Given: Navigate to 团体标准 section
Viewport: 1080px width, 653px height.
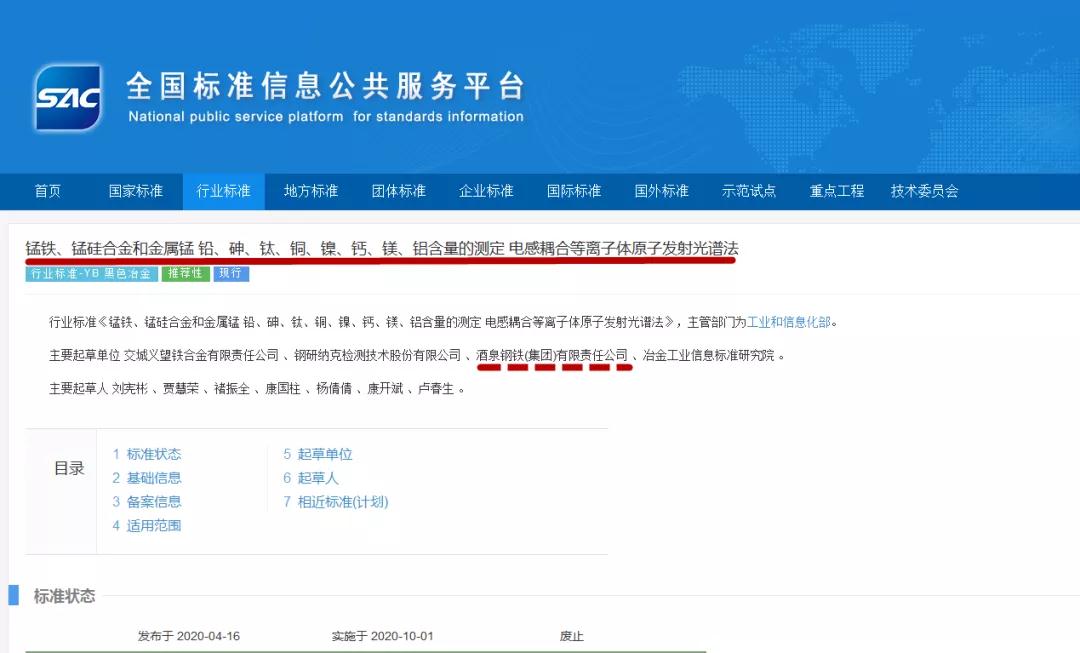Looking at the screenshot, I should [398, 191].
